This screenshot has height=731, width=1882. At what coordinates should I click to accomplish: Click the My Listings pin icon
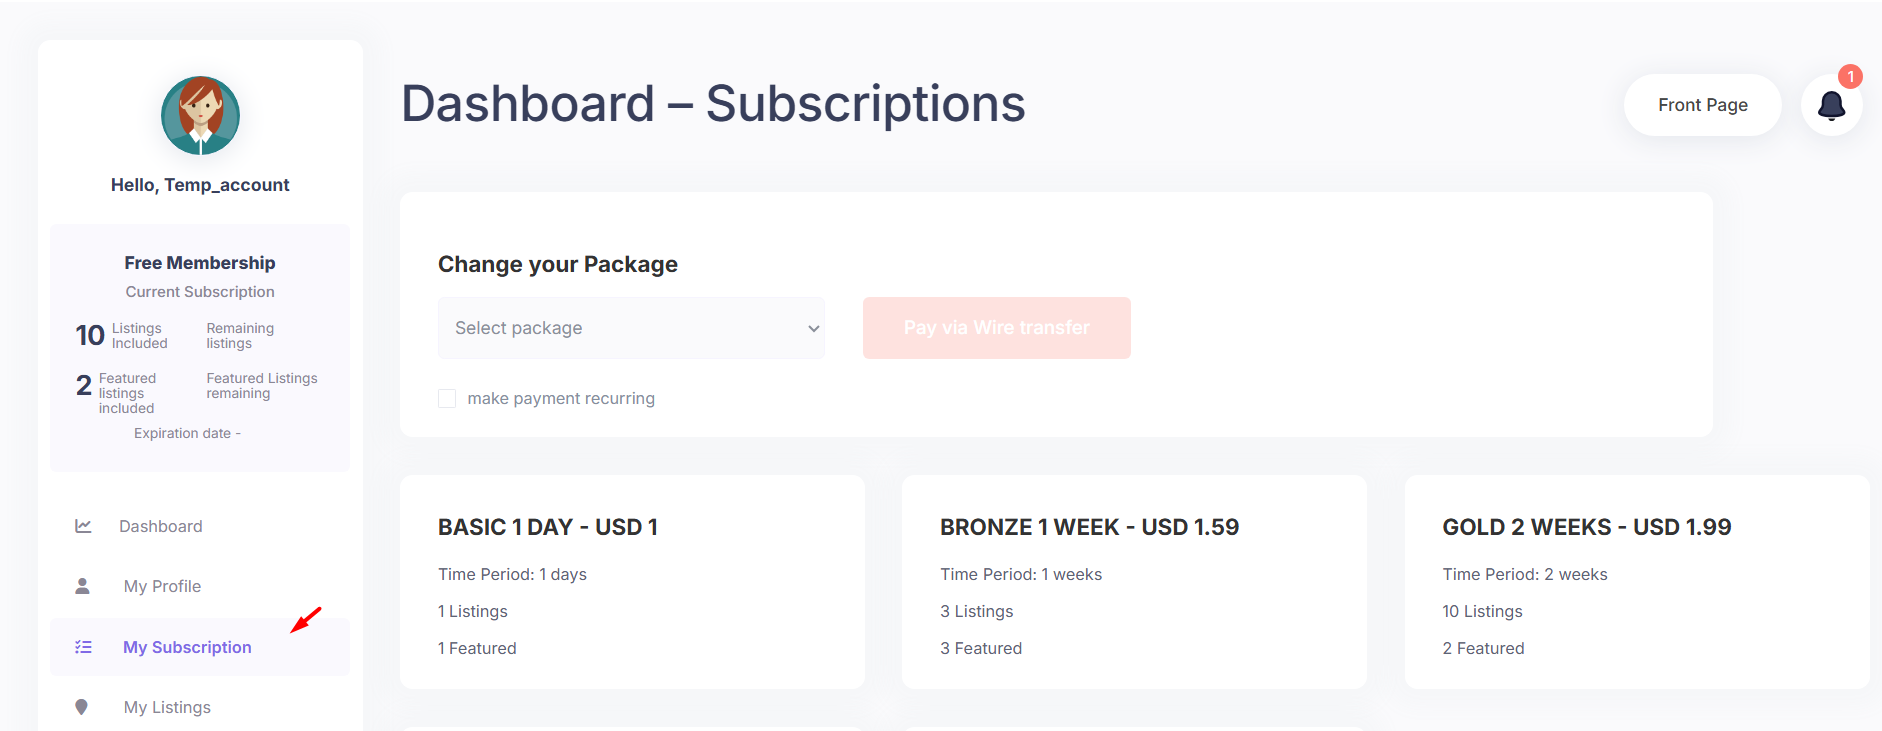pyautogui.click(x=82, y=707)
